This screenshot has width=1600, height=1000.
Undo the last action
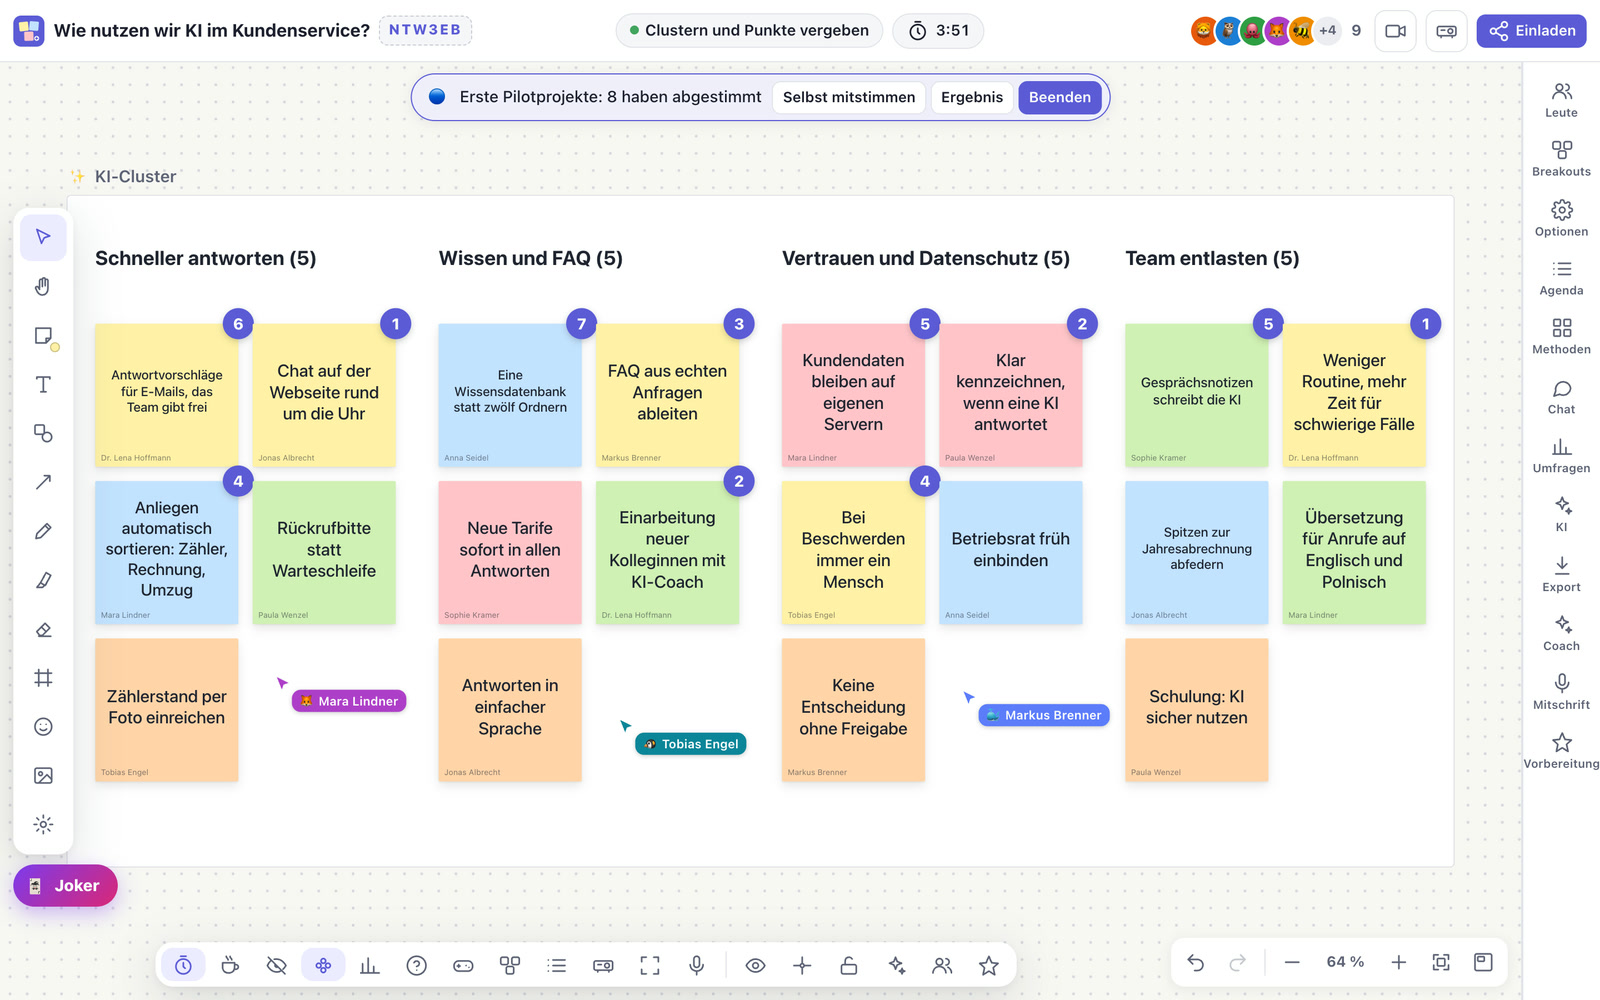click(x=1195, y=962)
